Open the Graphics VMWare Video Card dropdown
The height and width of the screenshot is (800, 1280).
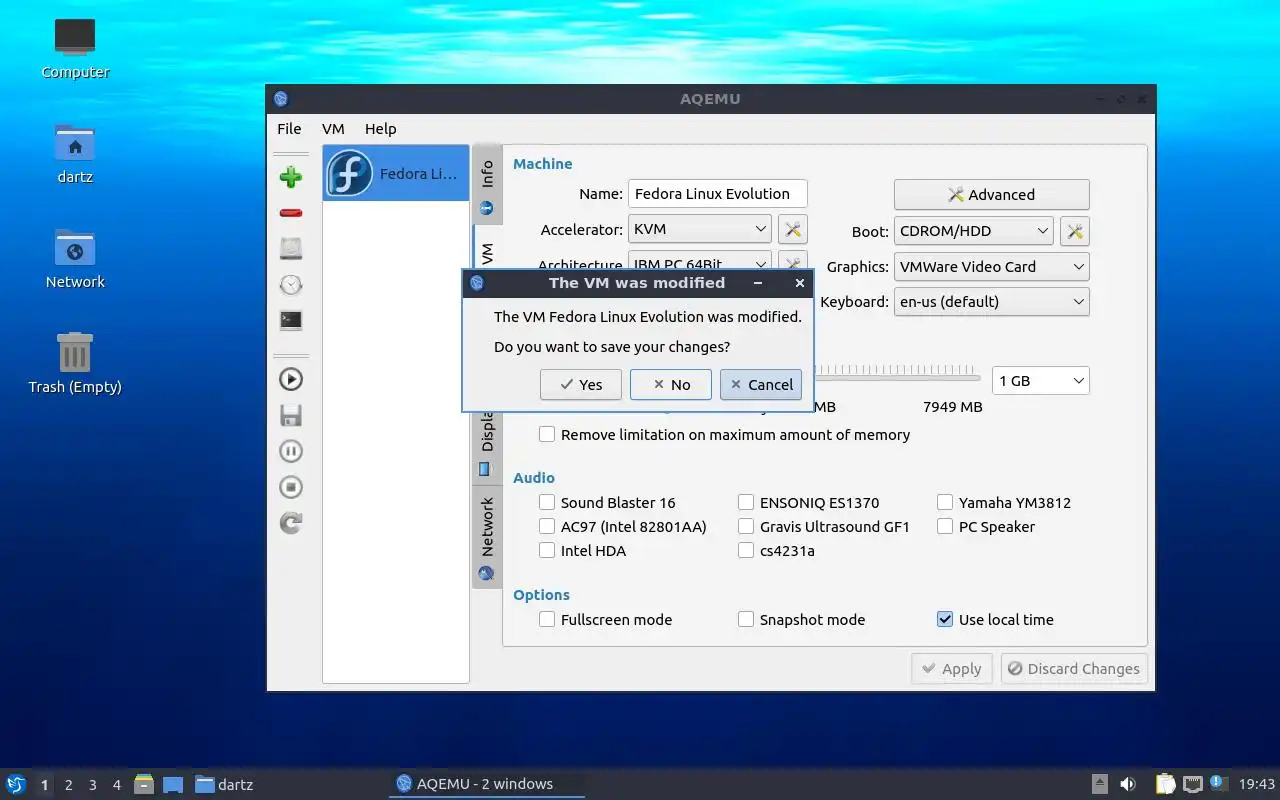pos(991,267)
